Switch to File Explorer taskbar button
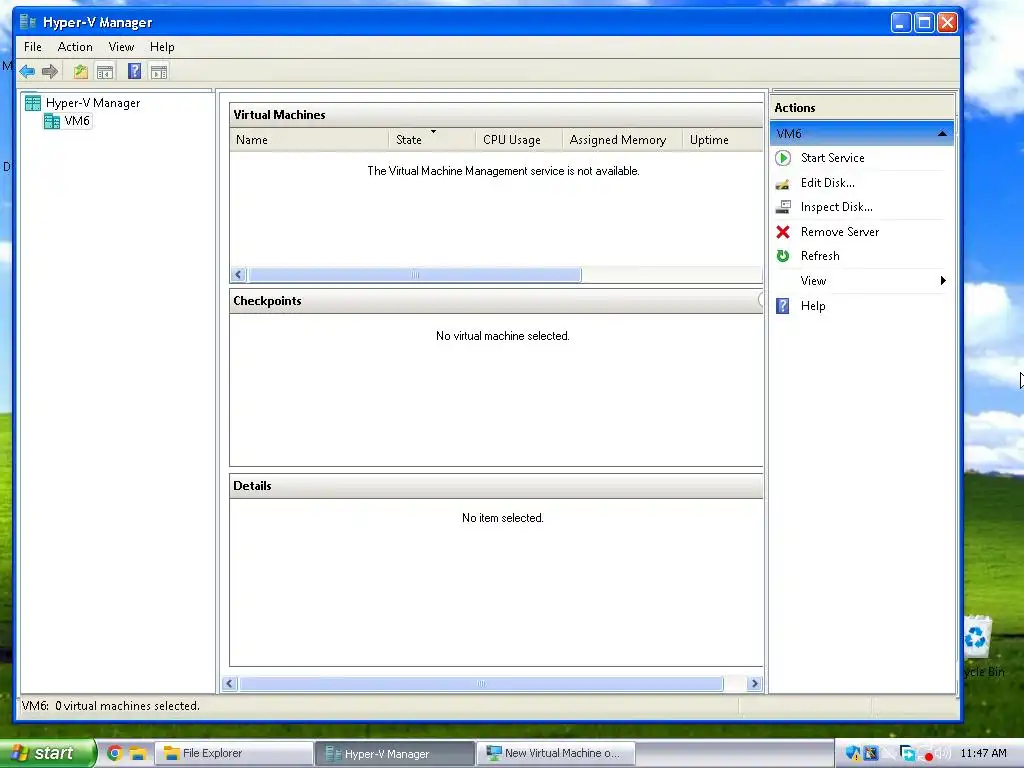 pyautogui.click(x=234, y=753)
